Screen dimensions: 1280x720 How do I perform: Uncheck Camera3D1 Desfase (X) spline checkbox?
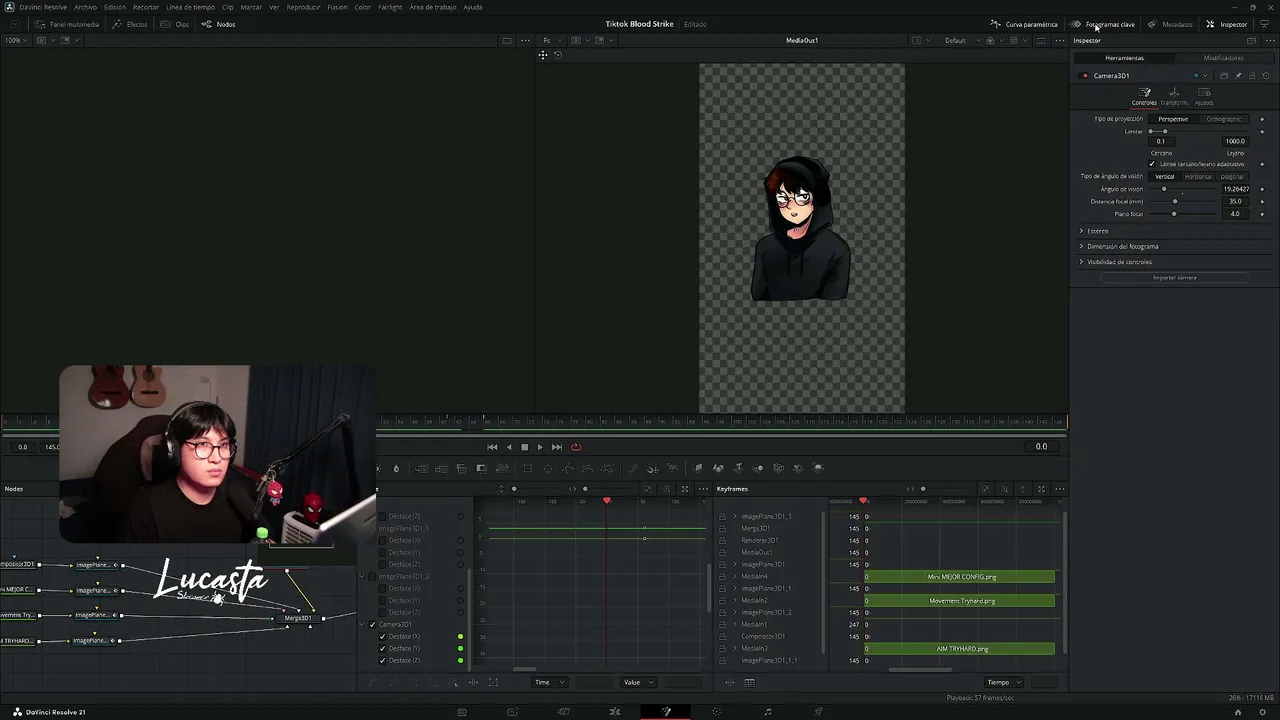(382, 637)
